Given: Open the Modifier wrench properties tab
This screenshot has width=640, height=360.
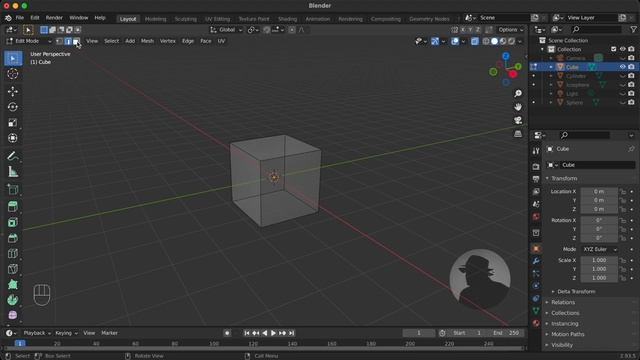Looking at the screenshot, I should [x=536, y=261].
